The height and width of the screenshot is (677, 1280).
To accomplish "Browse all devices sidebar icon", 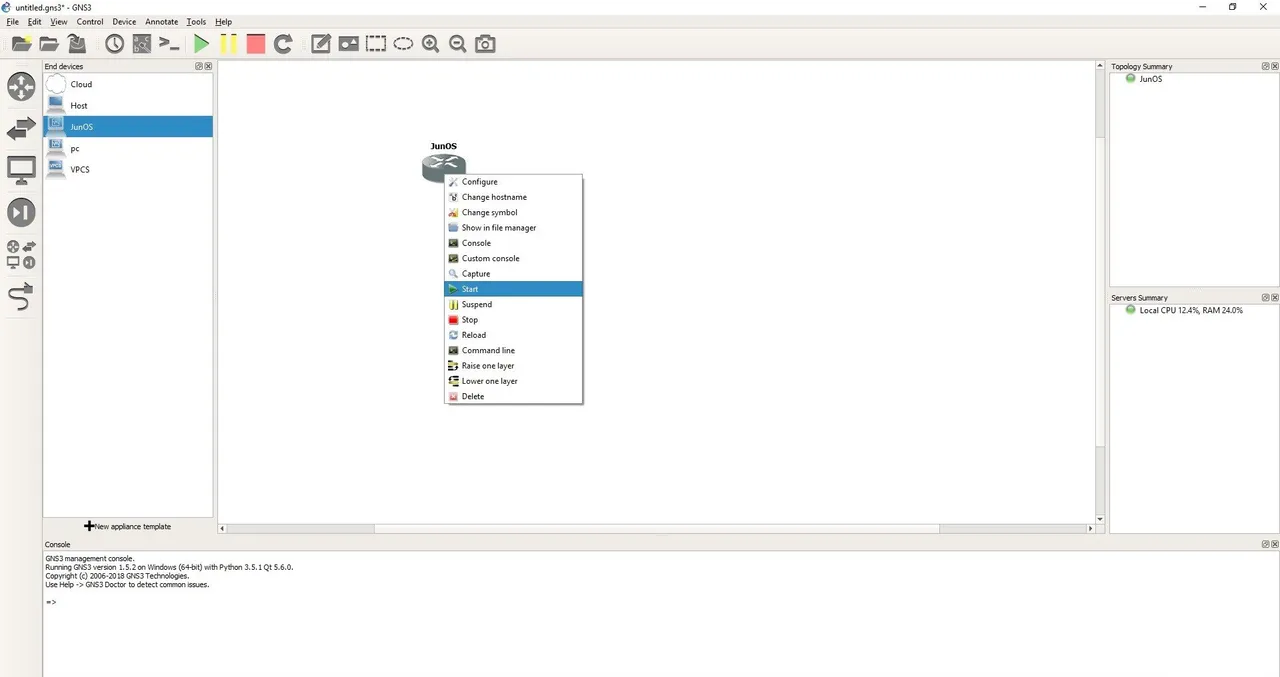I will [21, 255].
